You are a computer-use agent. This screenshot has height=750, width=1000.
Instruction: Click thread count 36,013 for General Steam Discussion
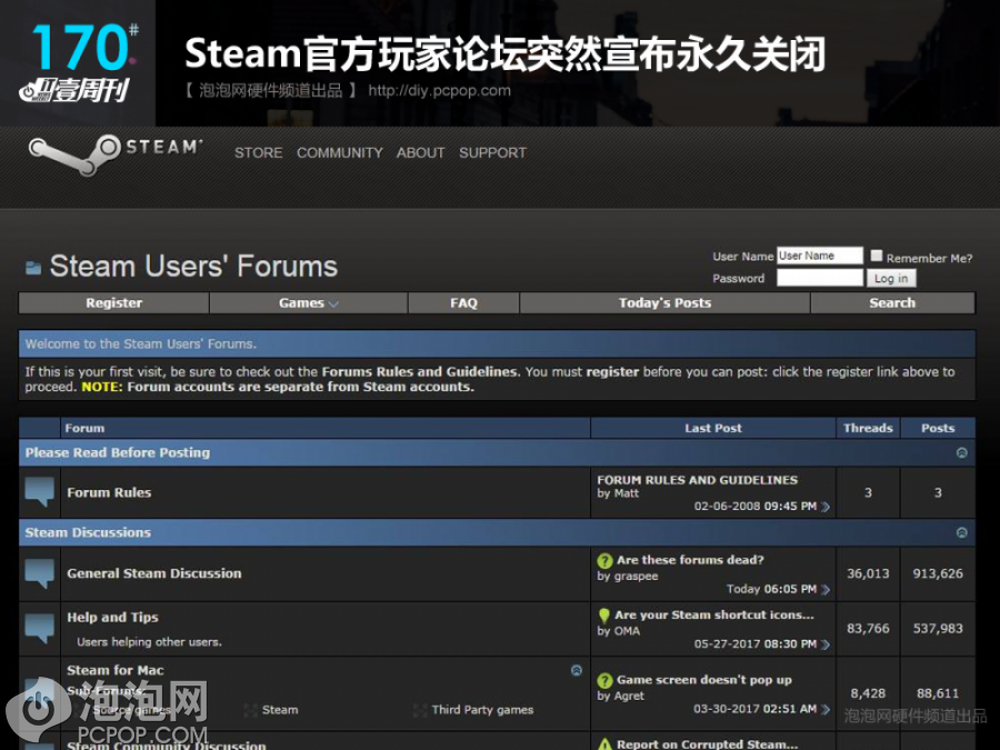pyautogui.click(x=868, y=573)
